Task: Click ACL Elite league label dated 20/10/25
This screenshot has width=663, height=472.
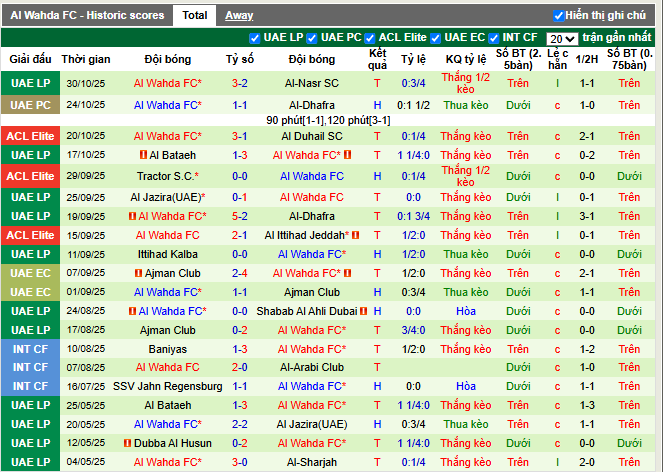Action: [30, 136]
